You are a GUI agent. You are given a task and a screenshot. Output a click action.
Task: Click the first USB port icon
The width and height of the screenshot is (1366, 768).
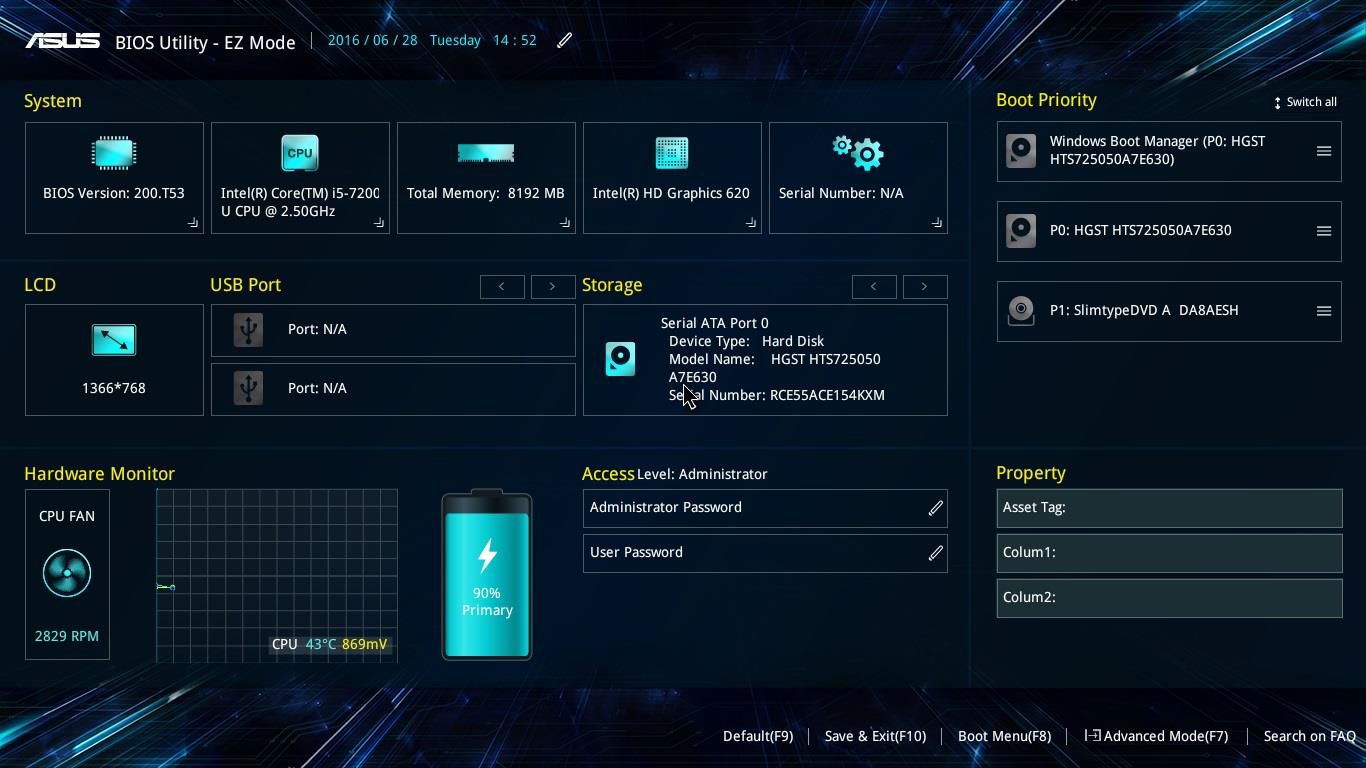coord(248,329)
